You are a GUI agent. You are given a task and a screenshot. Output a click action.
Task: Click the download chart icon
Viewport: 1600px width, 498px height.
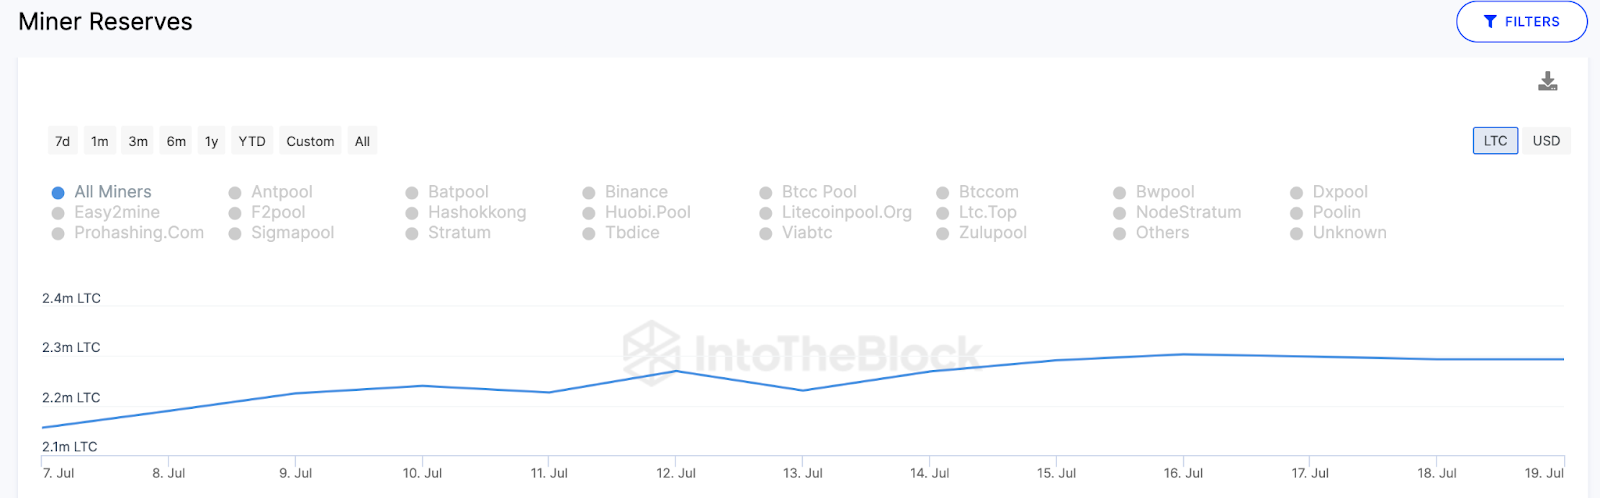[x=1547, y=81]
